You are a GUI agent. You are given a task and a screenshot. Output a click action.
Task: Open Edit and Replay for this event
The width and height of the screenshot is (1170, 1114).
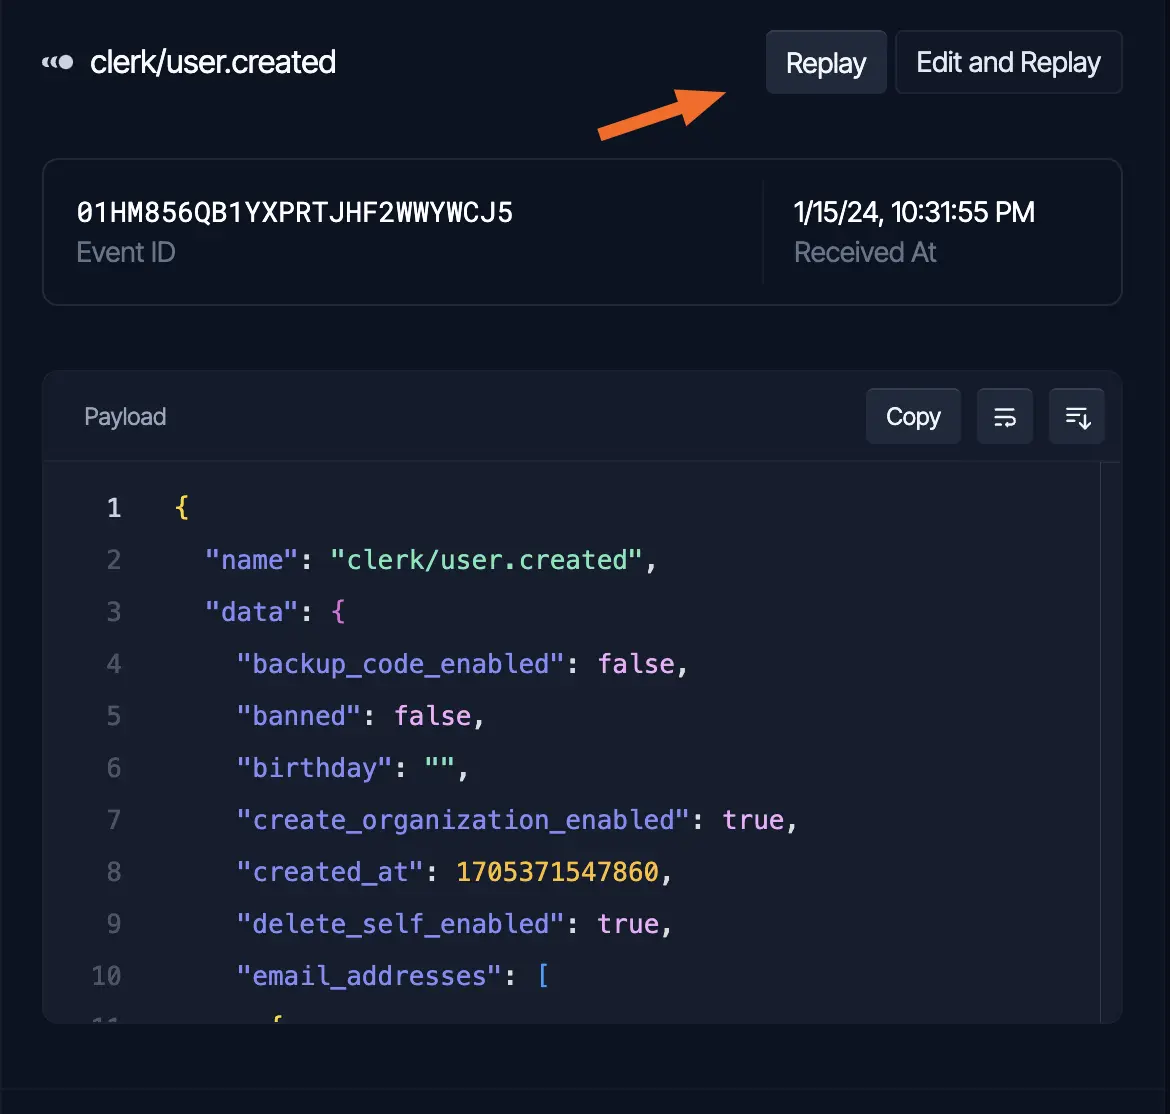1008,62
